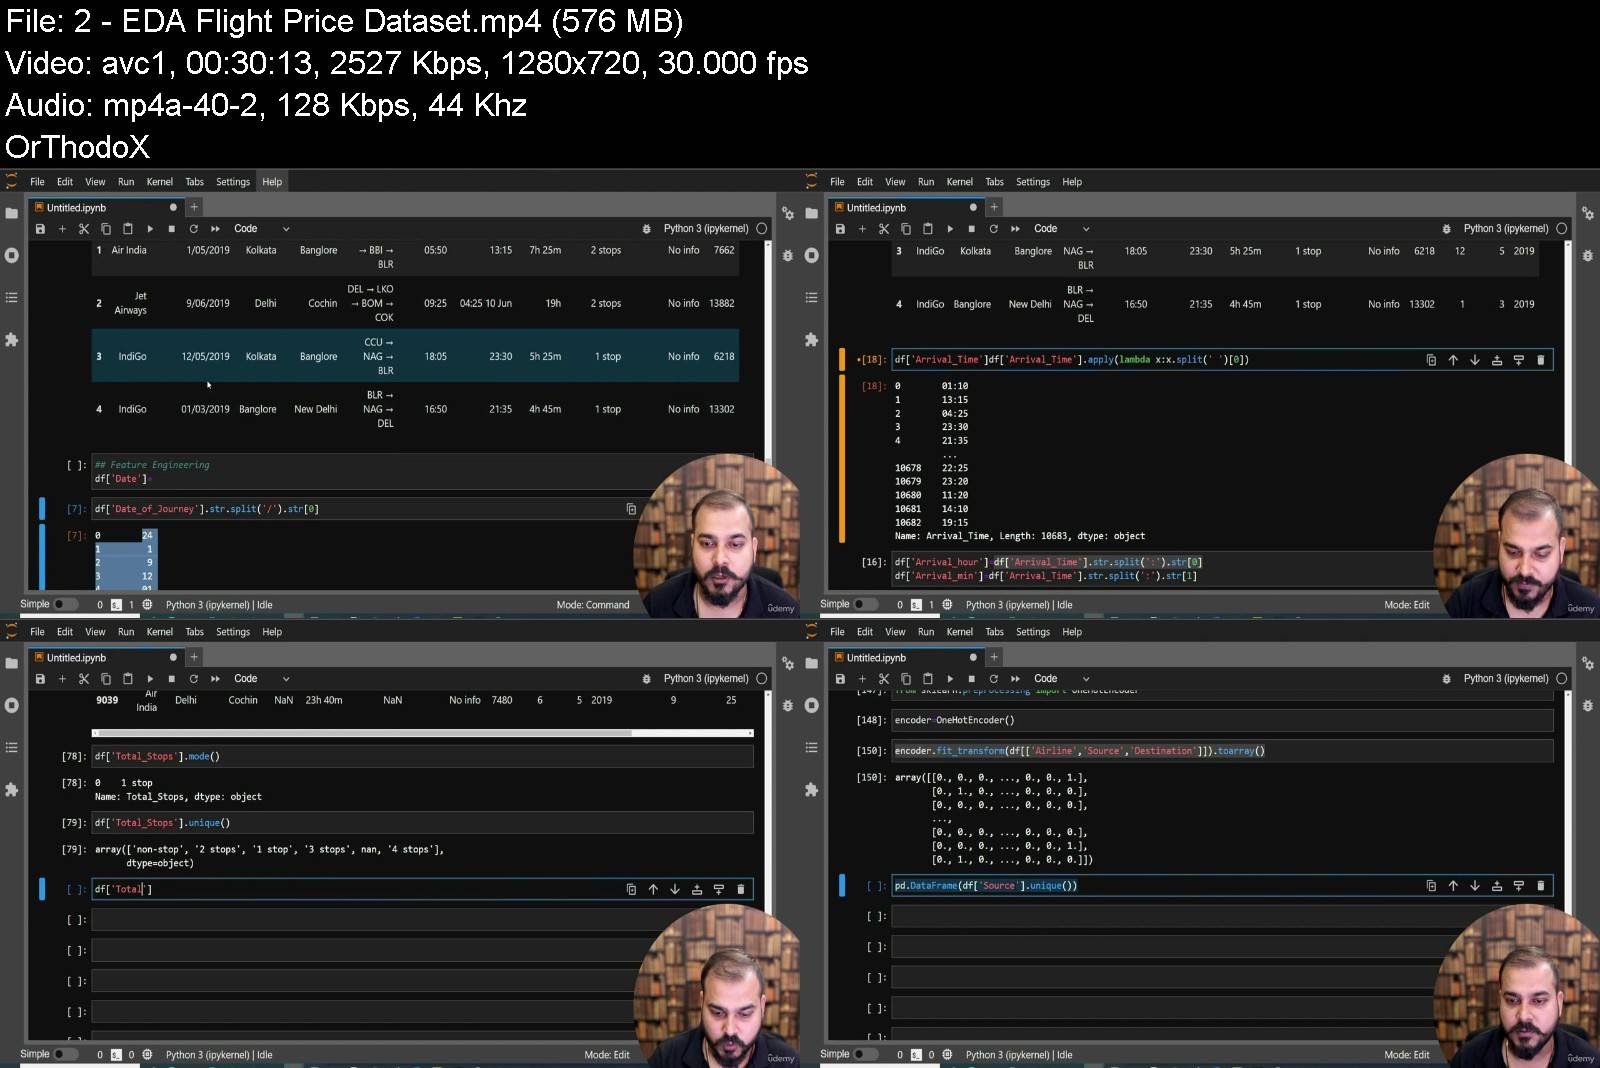This screenshot has width=1600, height=1068.
Task: Open the Code cell-type dropdown in top-left frame
Action: pos(262,229)
